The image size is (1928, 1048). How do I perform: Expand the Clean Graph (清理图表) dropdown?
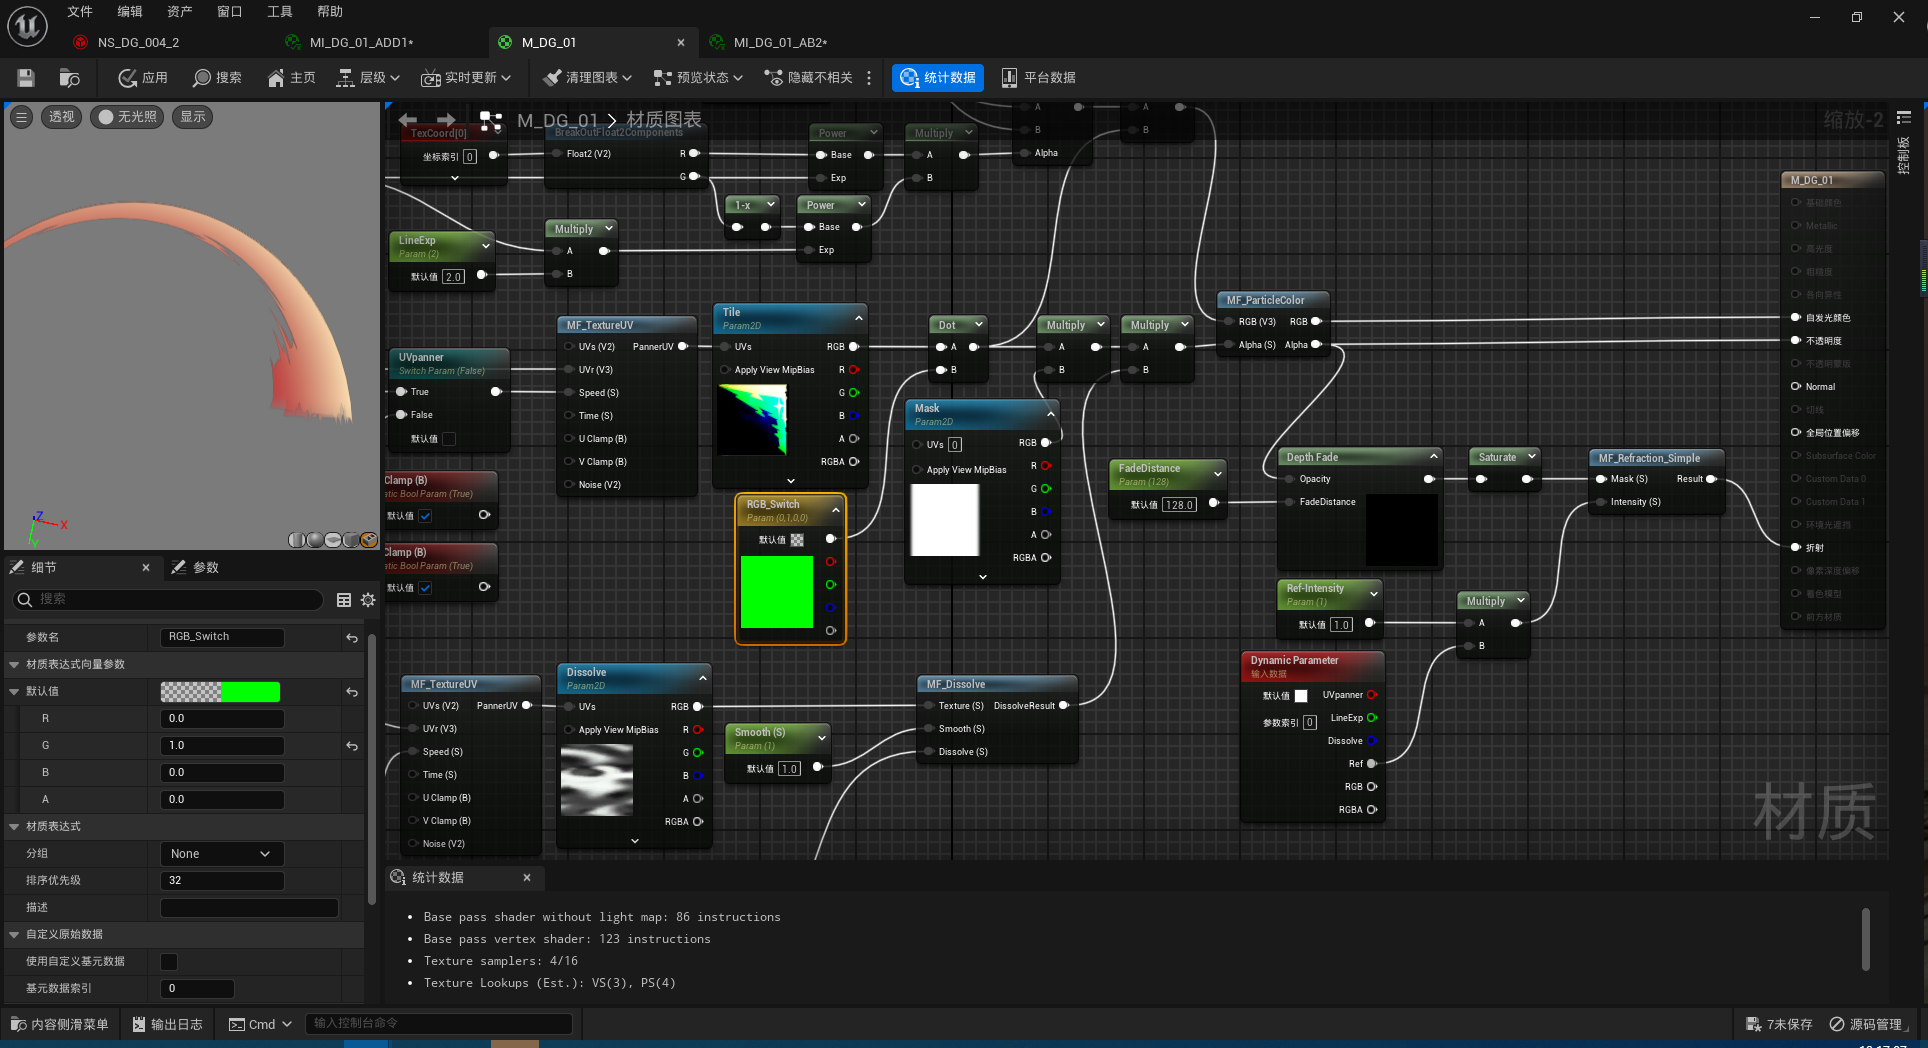point(588,78)
